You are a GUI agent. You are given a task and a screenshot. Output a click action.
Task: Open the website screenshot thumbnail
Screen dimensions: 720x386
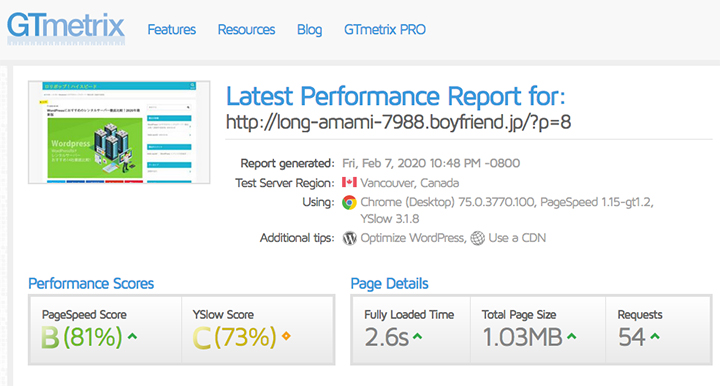click(x=119, y=132)
